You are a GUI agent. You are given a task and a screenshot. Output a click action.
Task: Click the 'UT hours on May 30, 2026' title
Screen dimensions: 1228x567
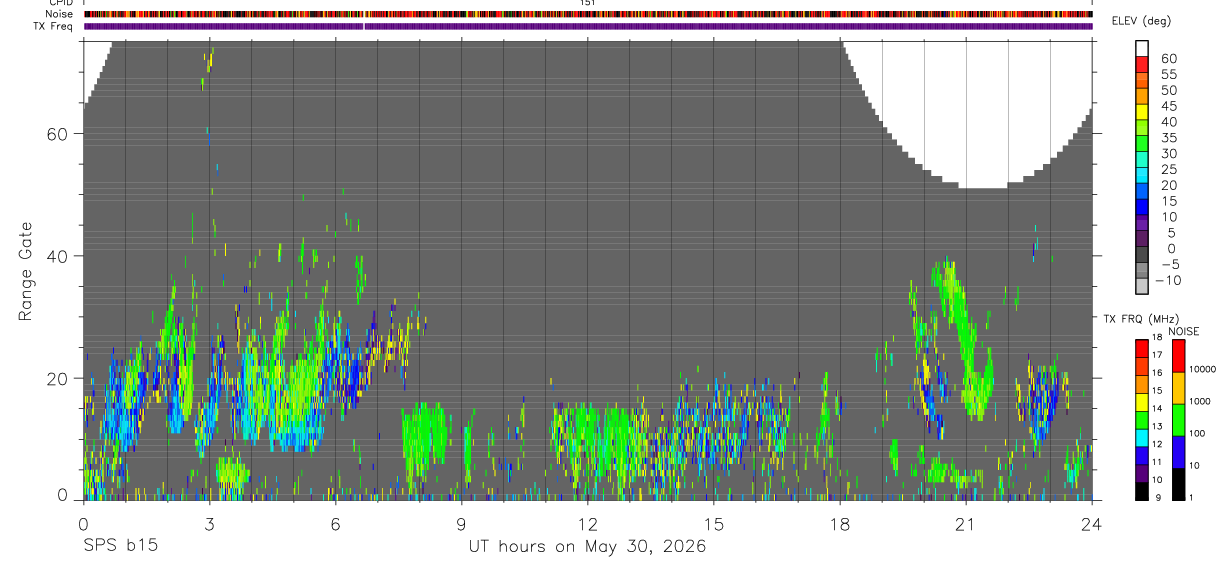(588, 547)
